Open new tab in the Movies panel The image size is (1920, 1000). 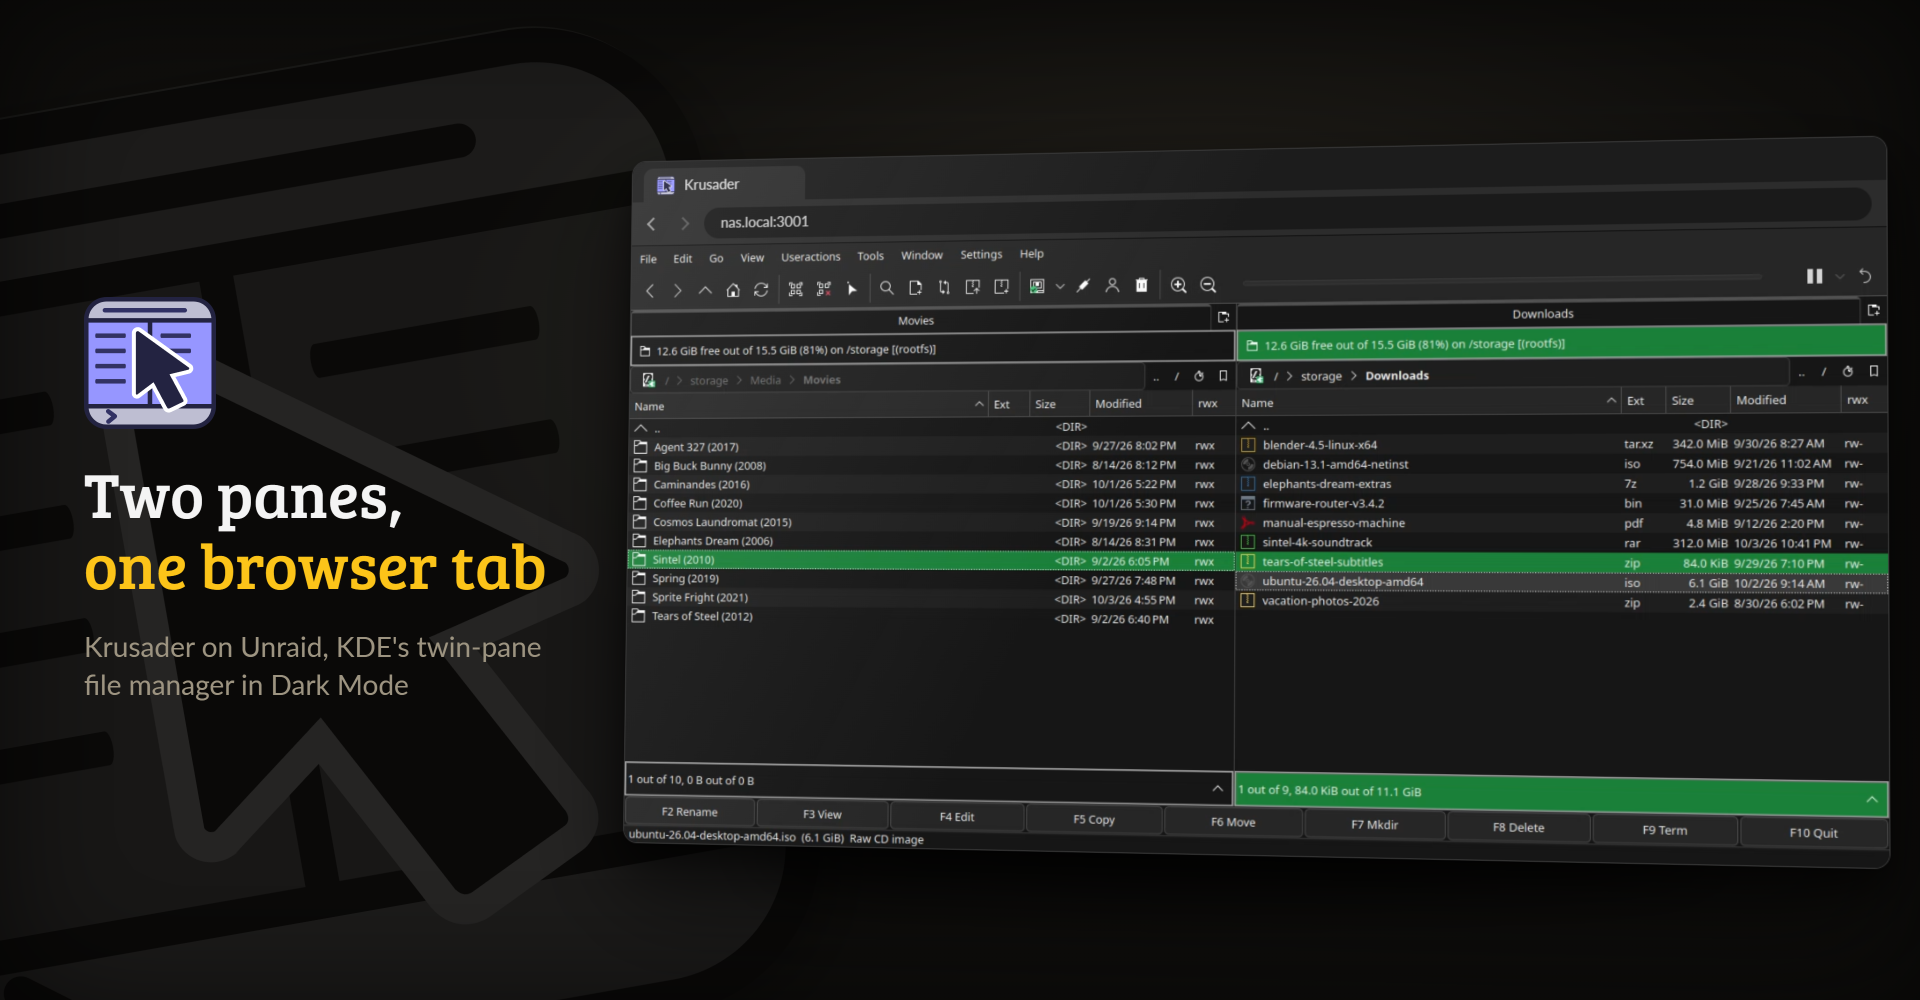pos(1223,317)
